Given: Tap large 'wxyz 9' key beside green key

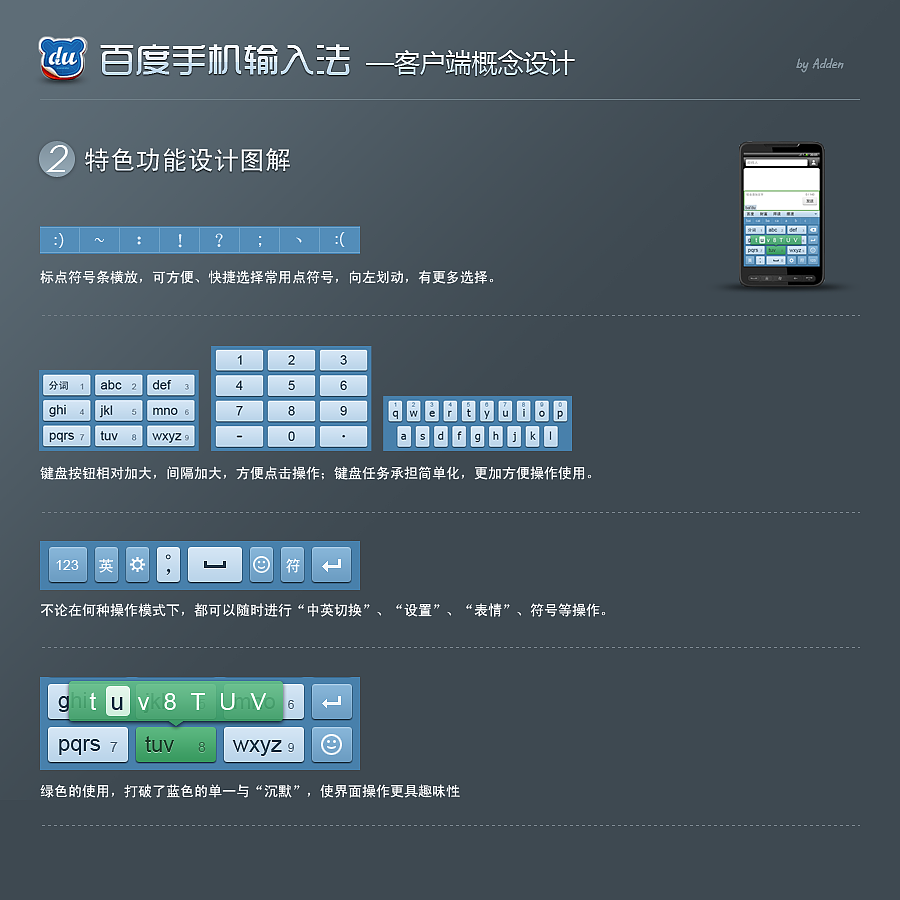Looking at the screenshot, I should coord(264,744).
